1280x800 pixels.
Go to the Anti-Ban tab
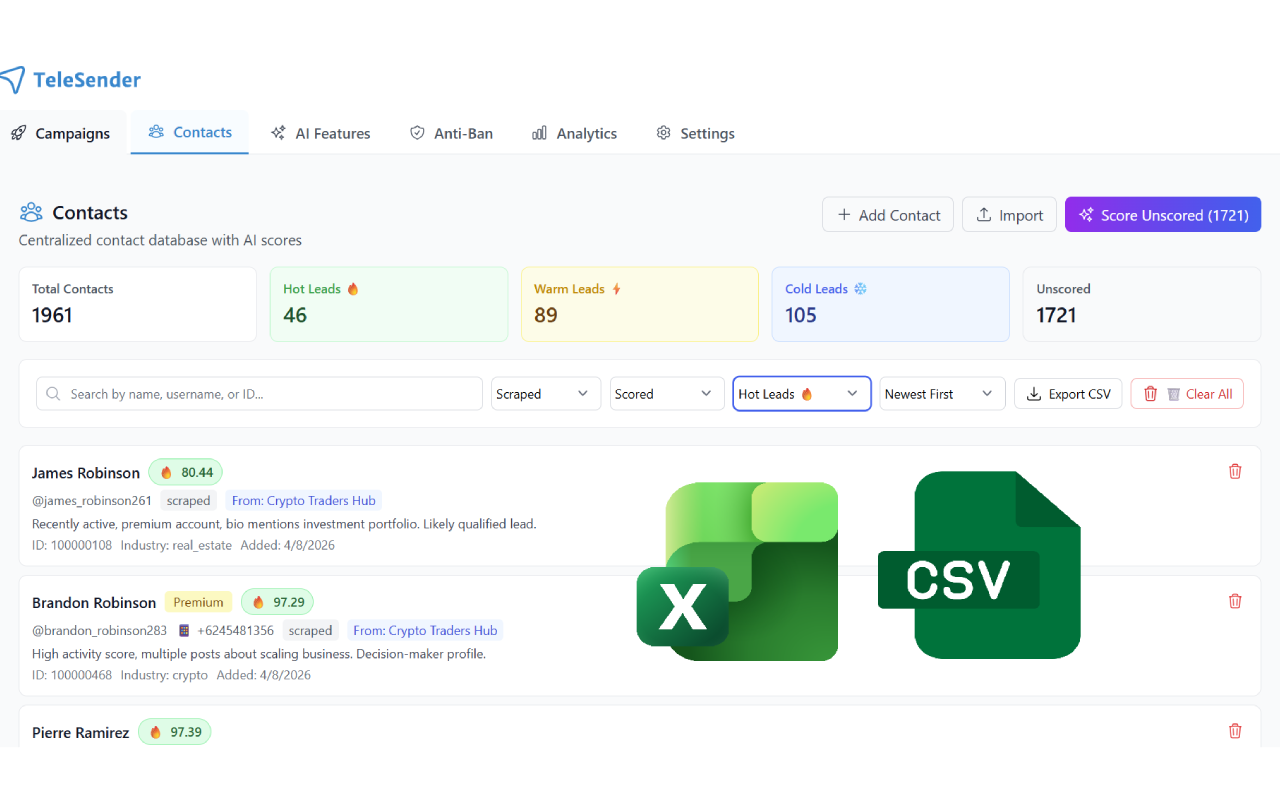click(451, 133)
